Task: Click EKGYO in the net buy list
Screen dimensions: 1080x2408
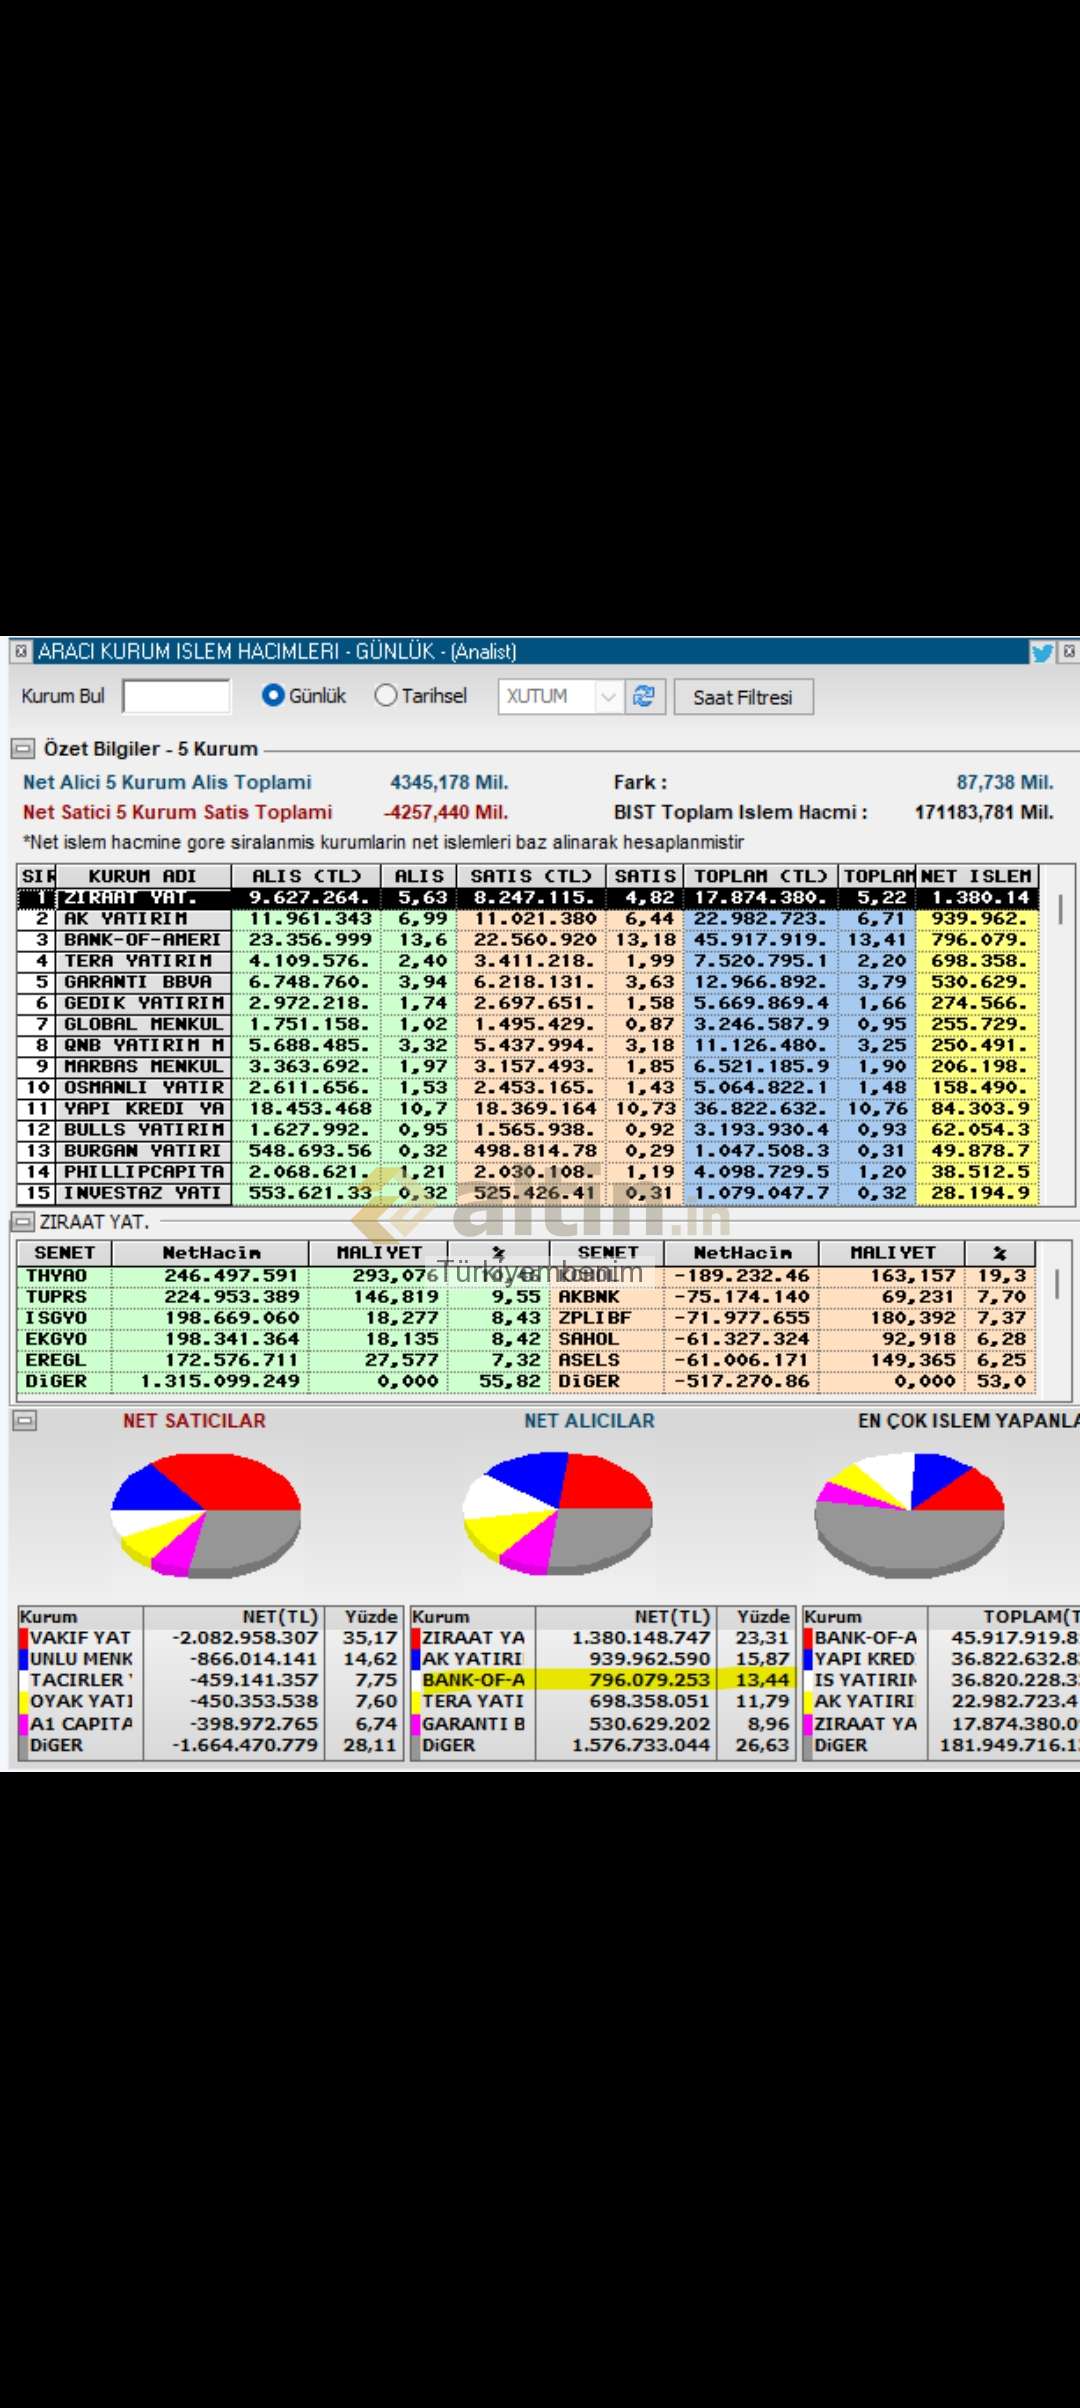Action: (56, 1339)
